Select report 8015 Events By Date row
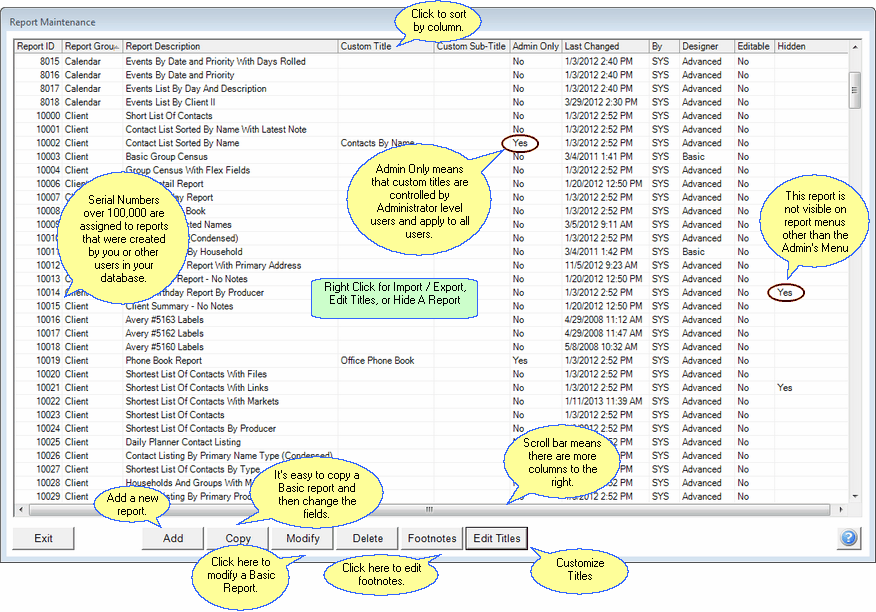 coord(200,62)
